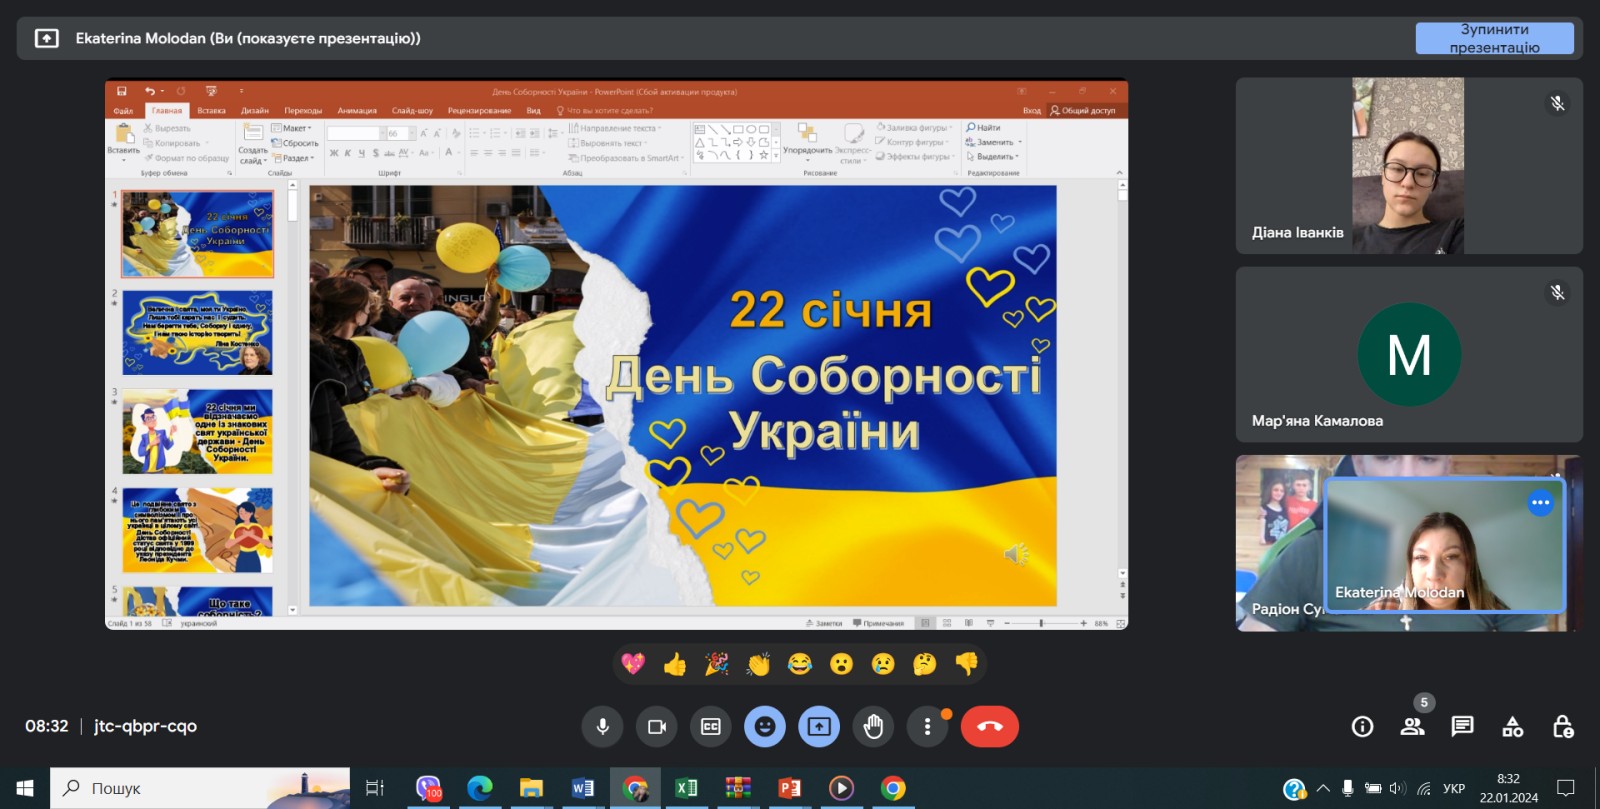Send the thumbs up reaction
Screen dimensions: 1600x809
click(x=675, y=664)
